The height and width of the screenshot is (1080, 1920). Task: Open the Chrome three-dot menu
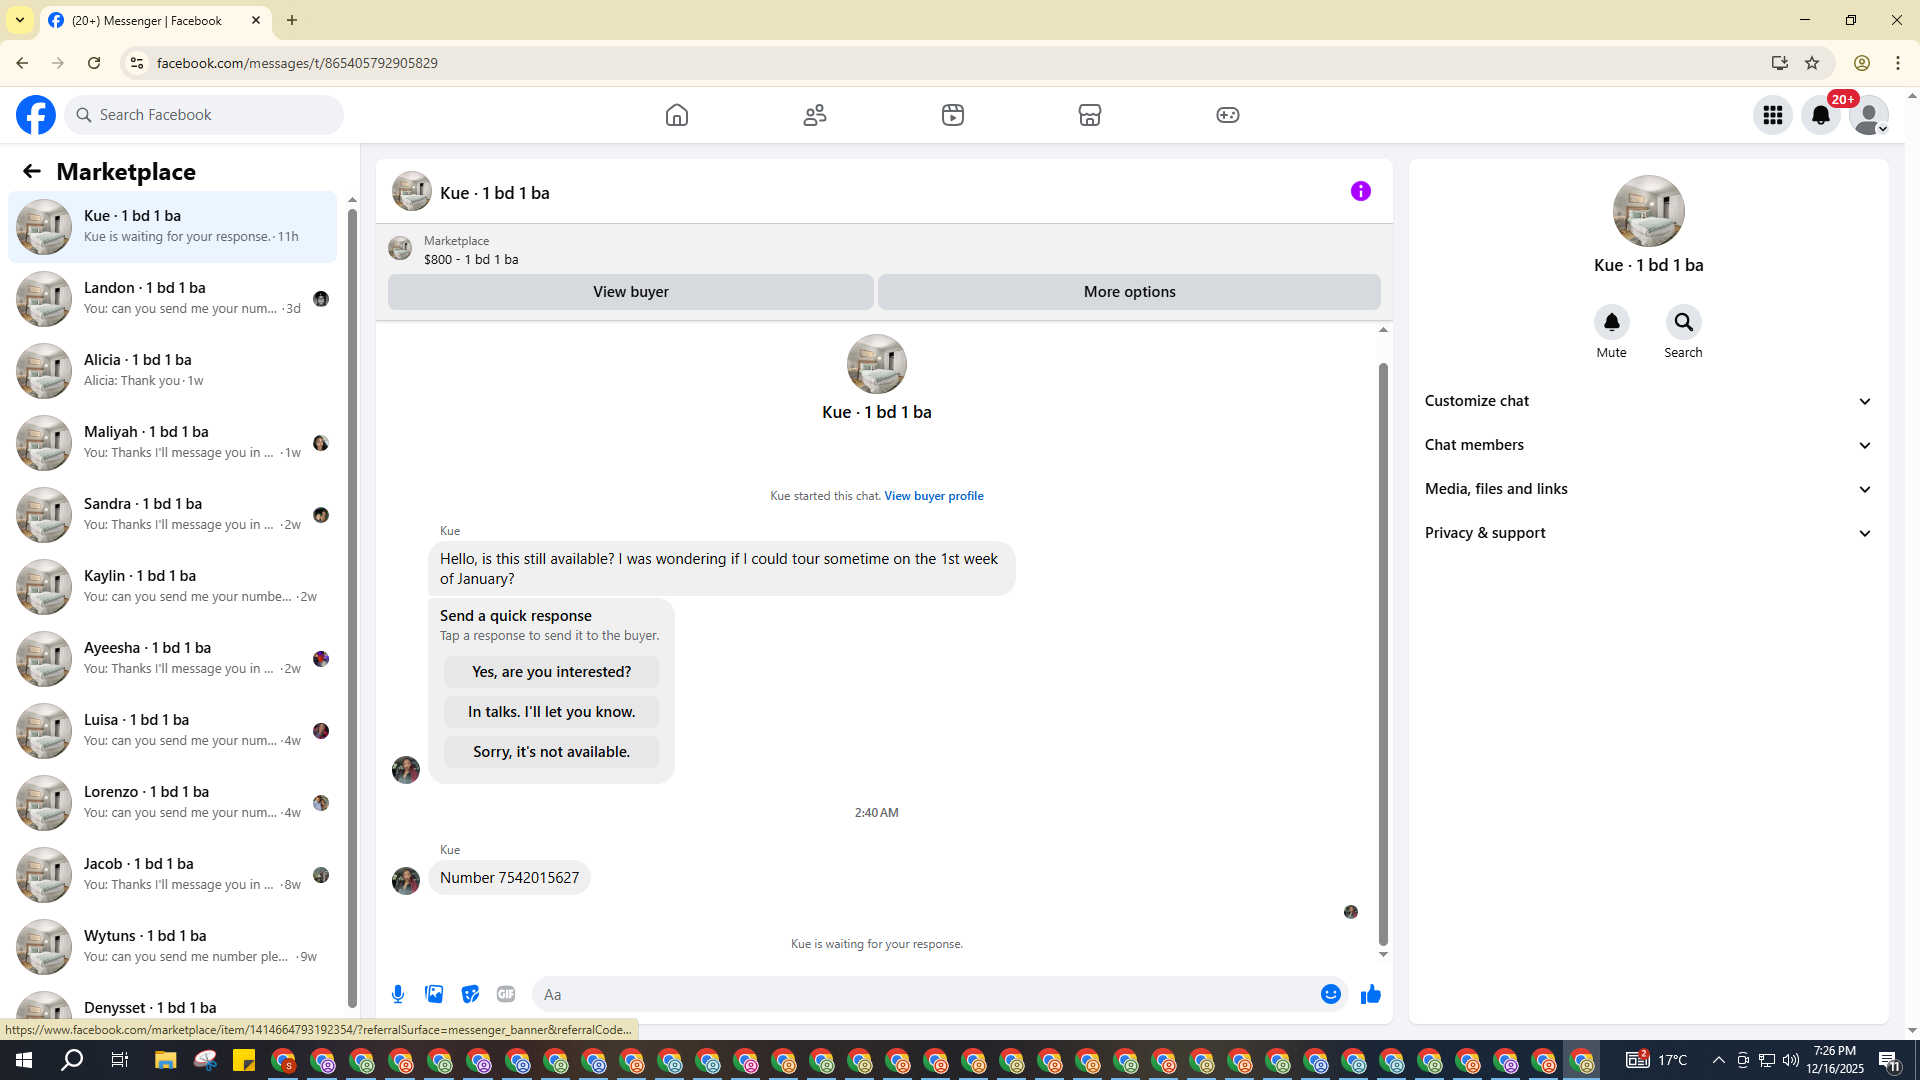[1898, 63]
